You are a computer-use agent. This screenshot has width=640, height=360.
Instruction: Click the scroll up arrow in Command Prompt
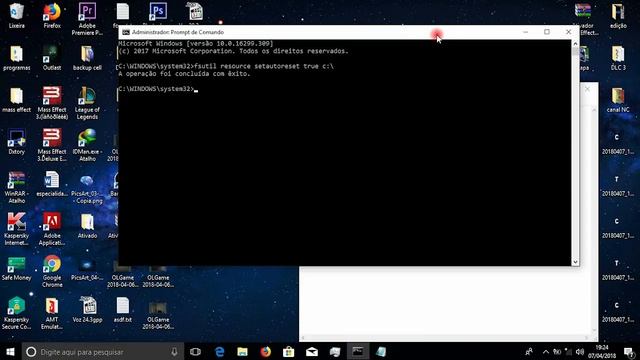pyautogui.click(x=575, y=43)
